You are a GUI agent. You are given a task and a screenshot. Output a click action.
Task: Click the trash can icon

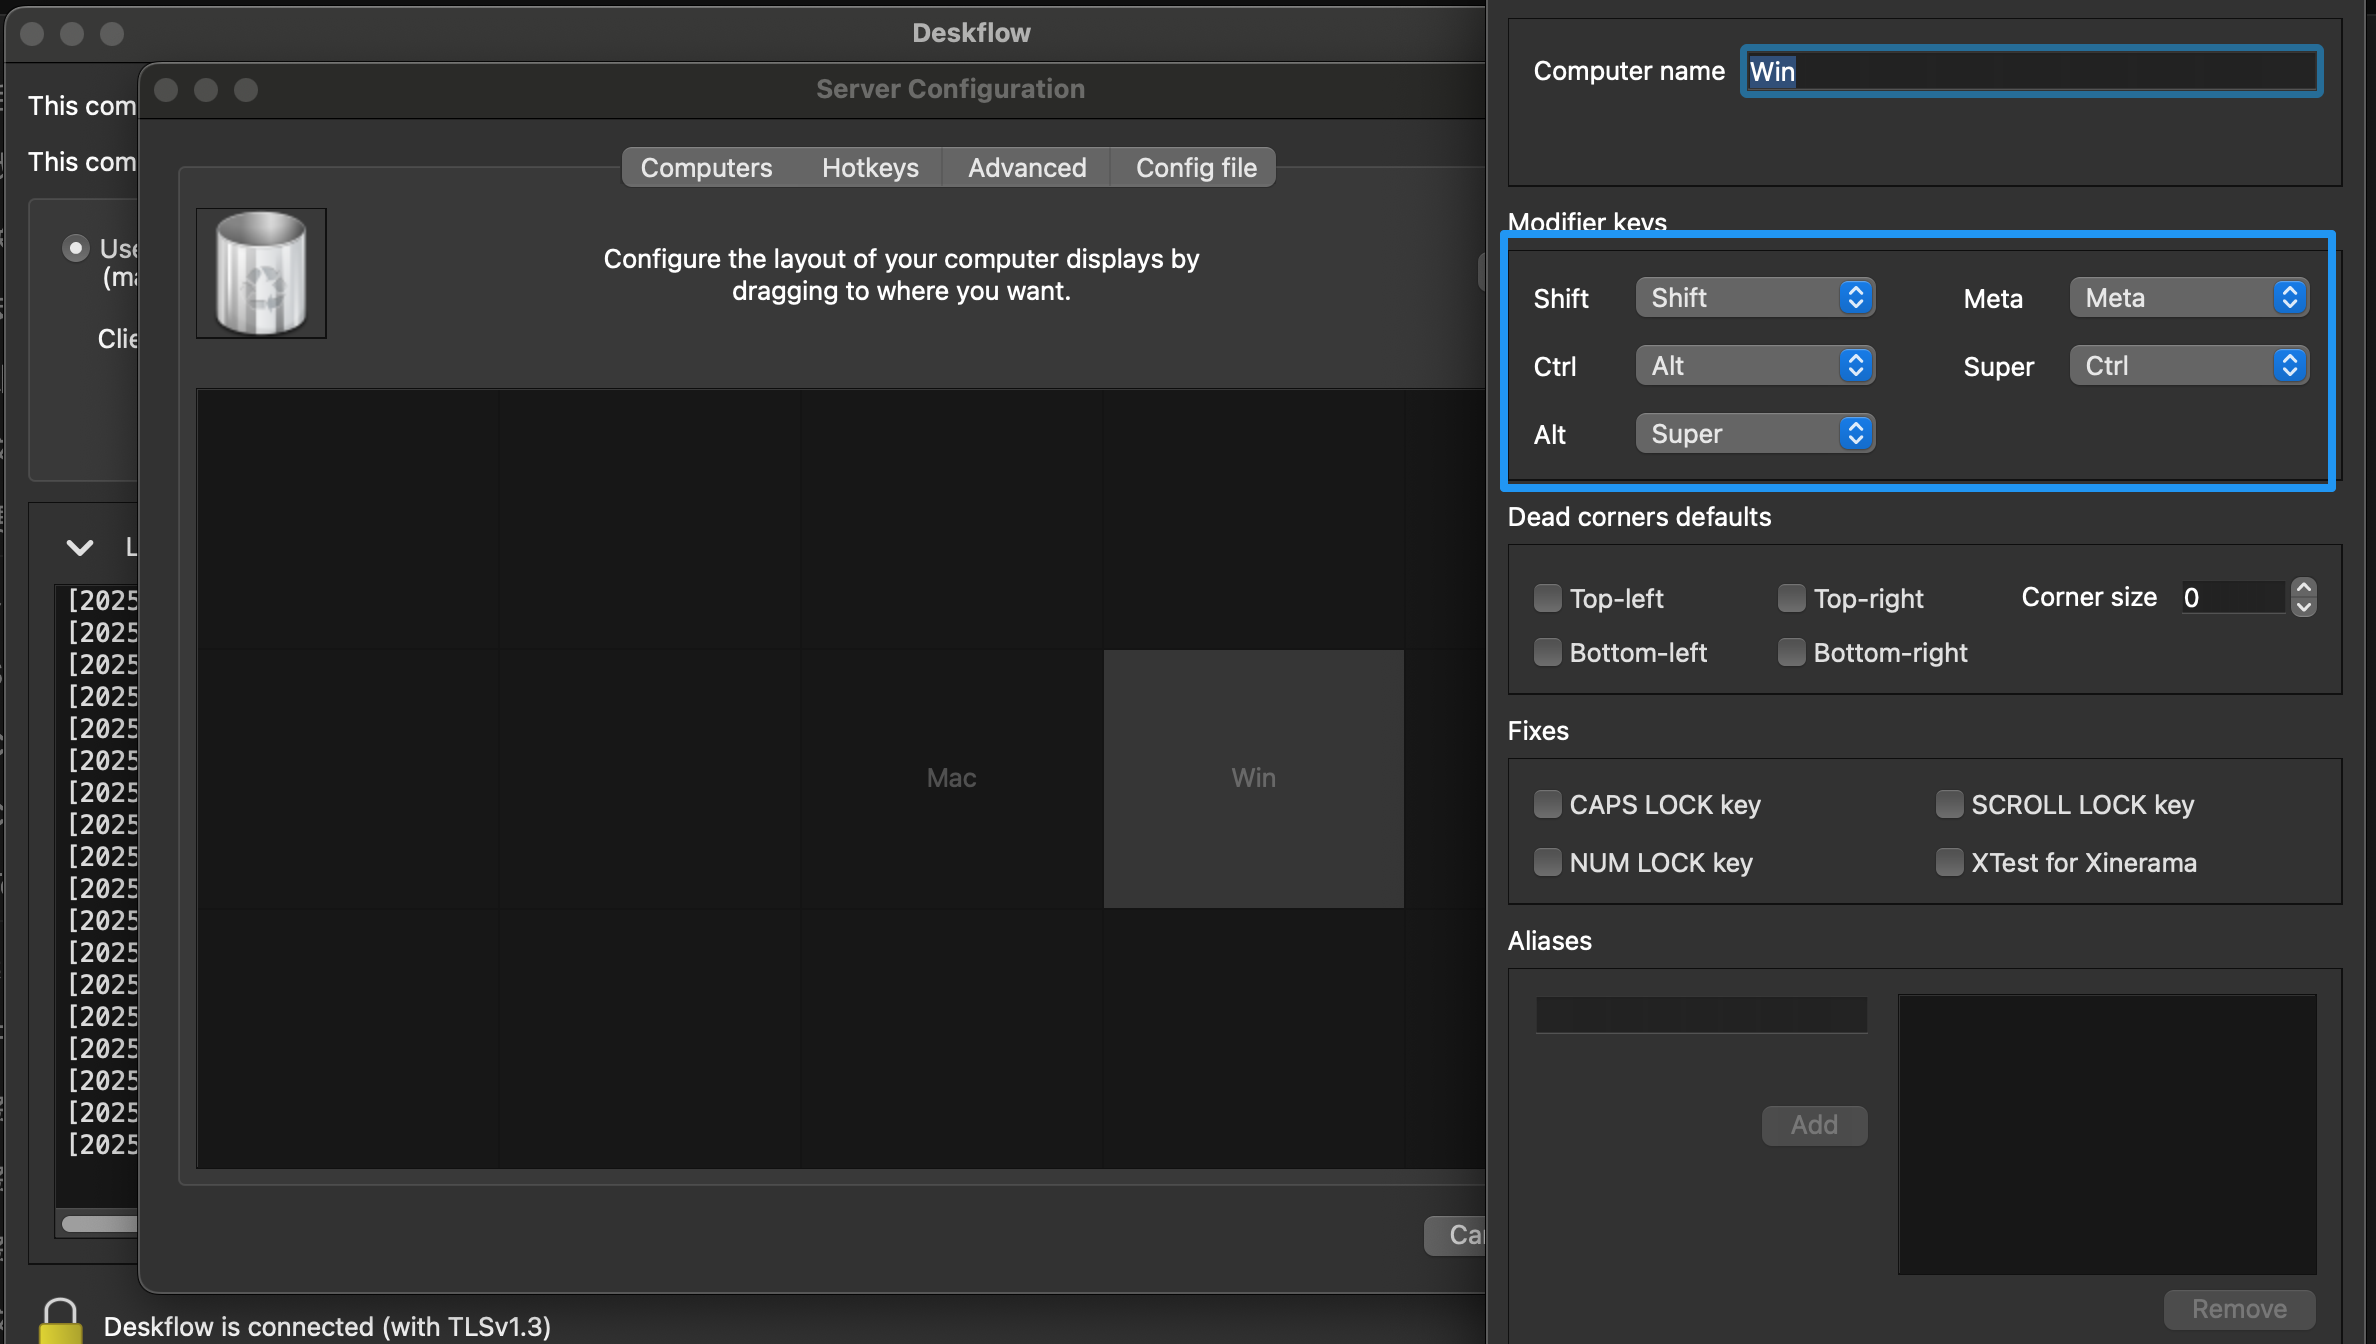(261, 273)
